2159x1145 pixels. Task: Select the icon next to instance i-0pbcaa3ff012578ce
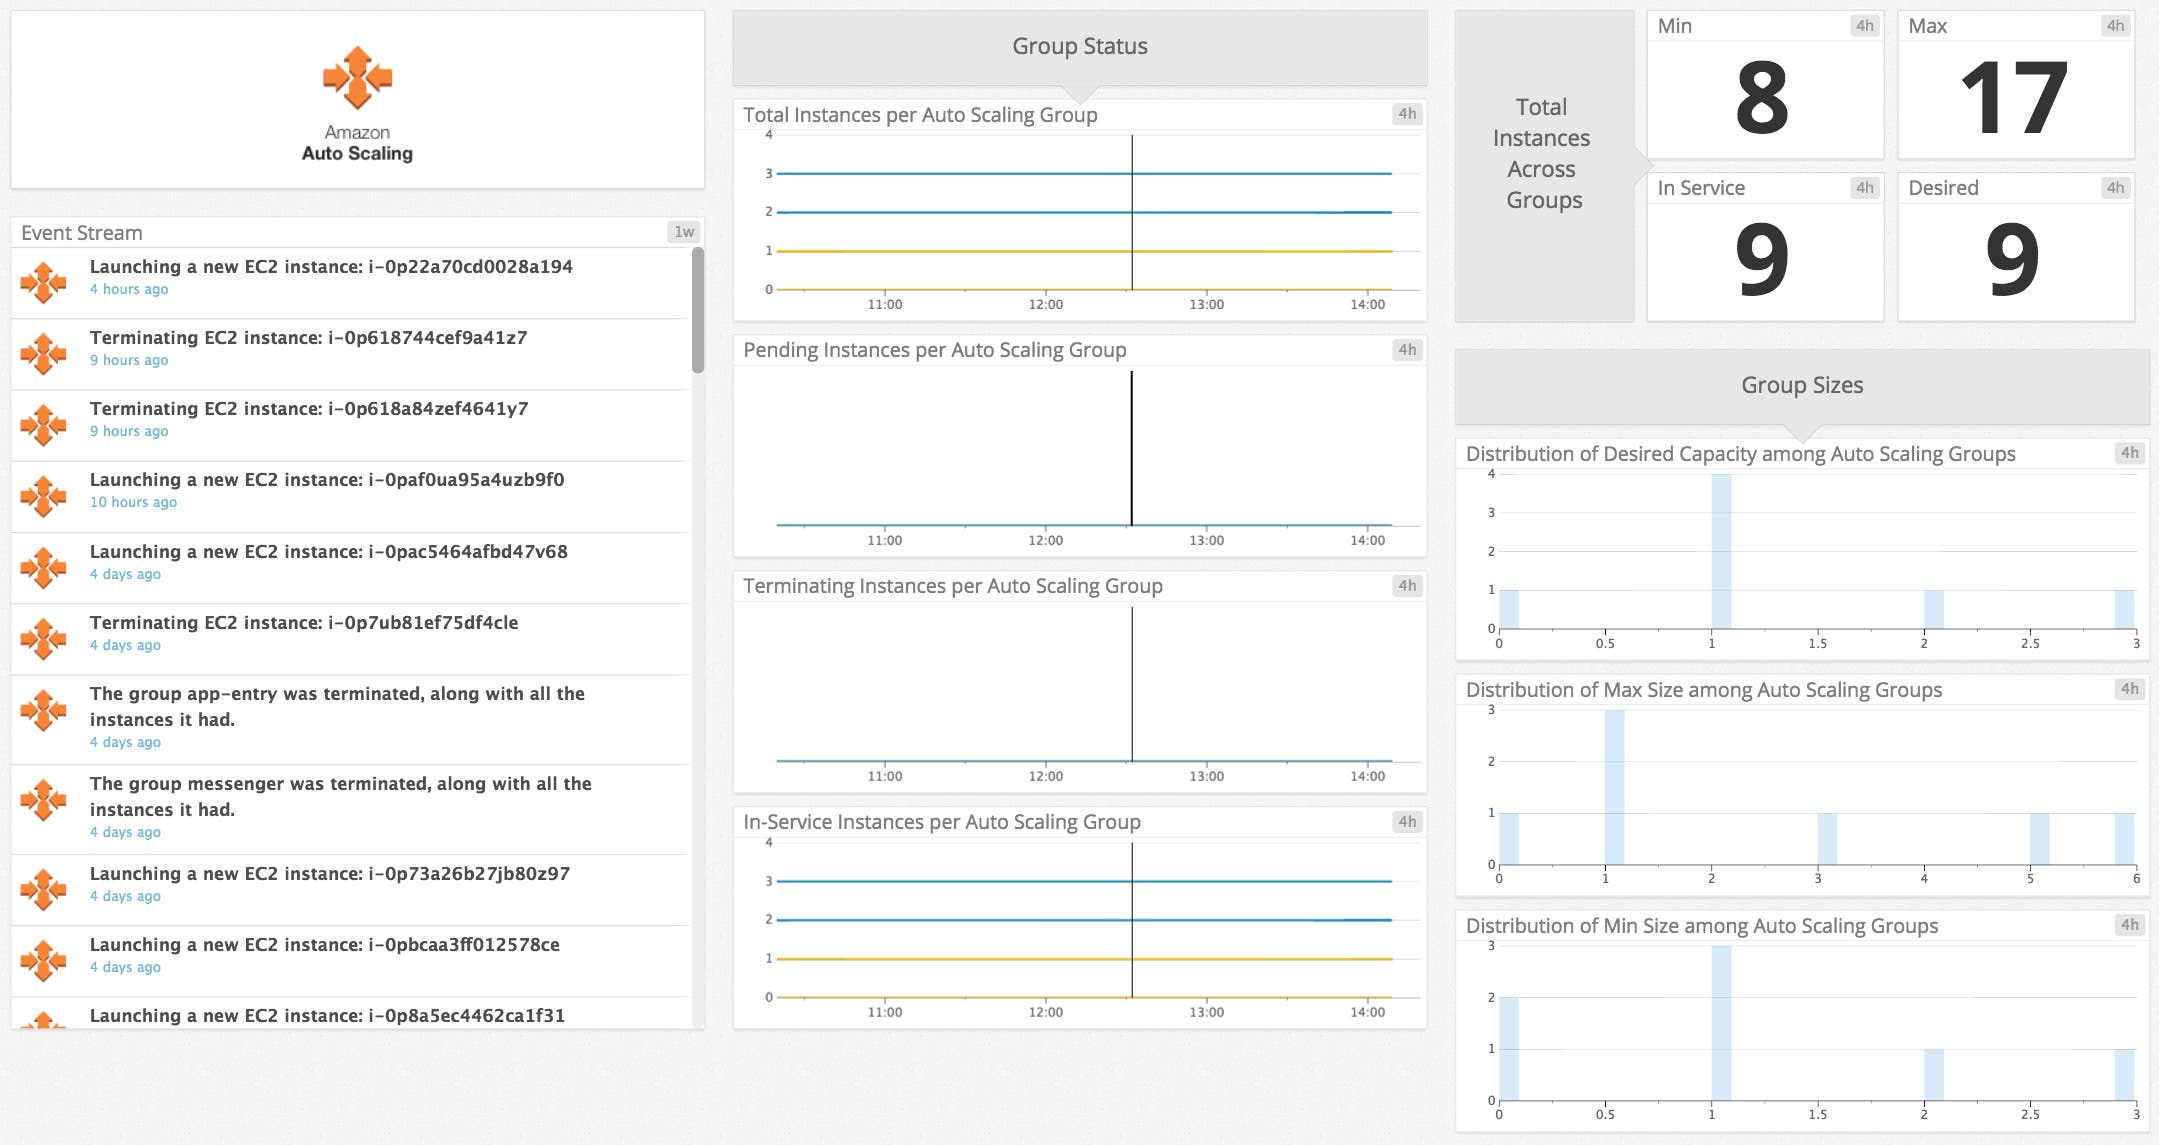[44, 959]
